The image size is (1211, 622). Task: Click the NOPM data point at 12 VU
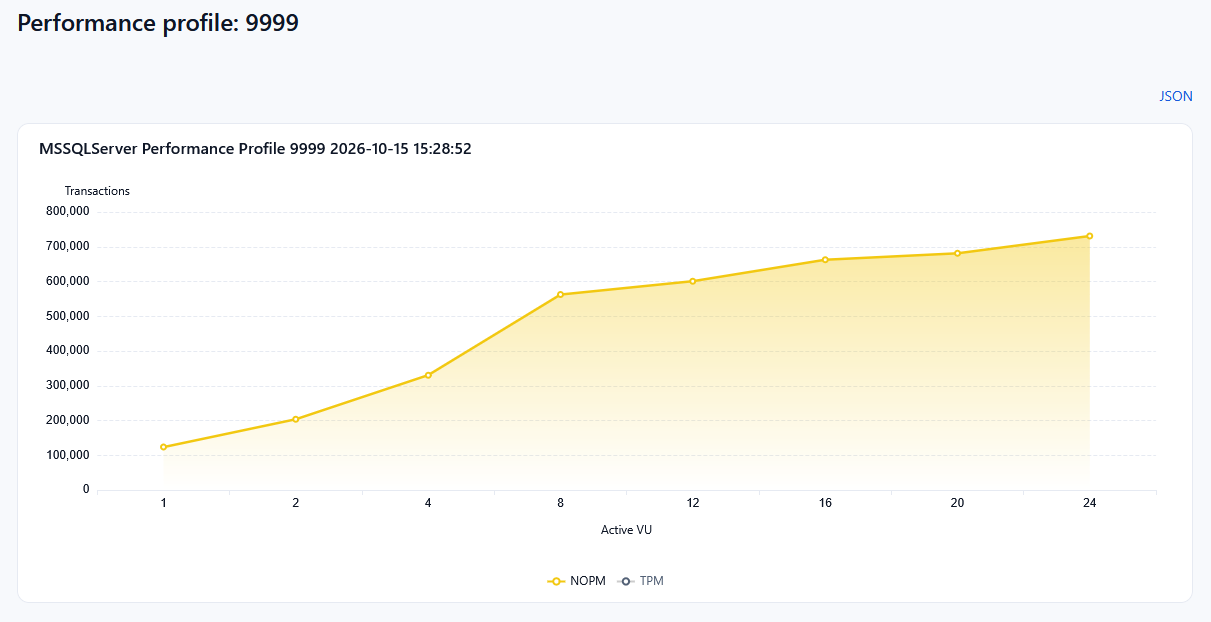692,281
